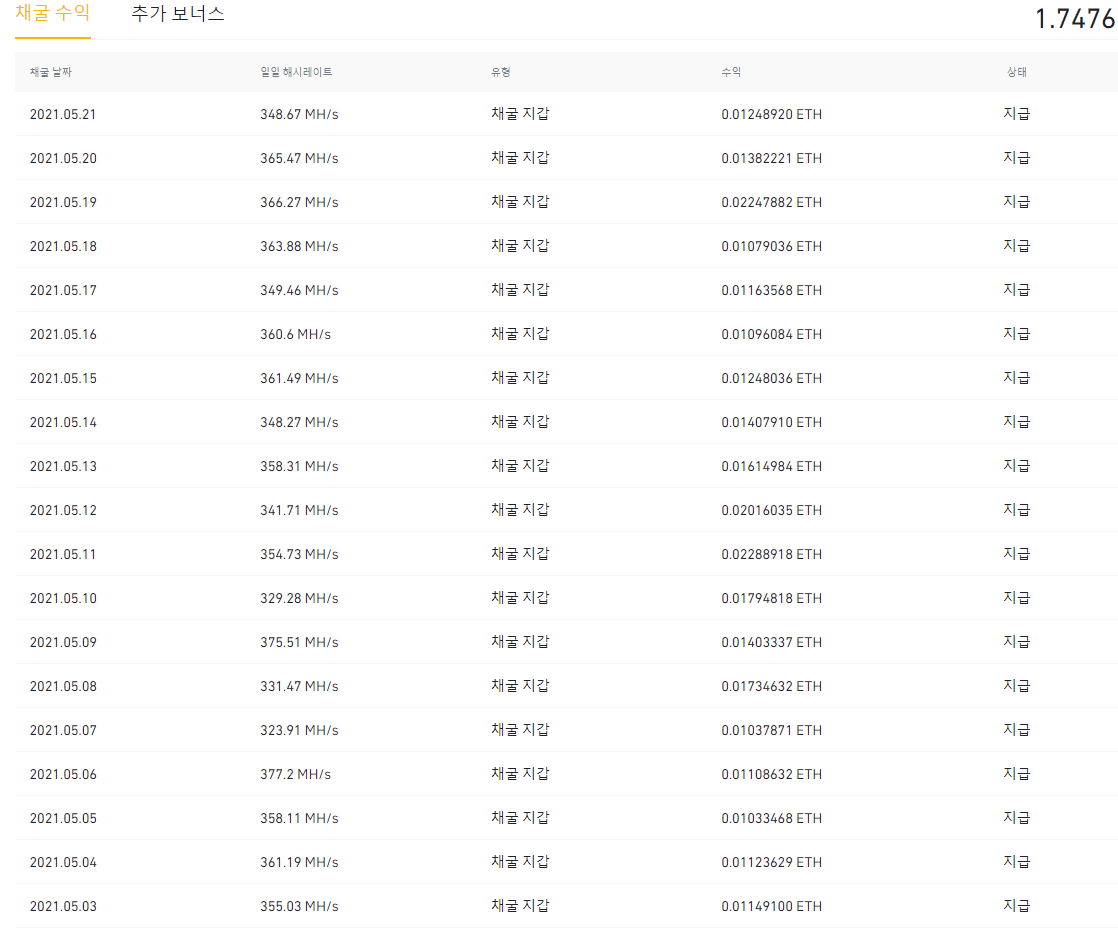Click the hashrate value 361.49 MH/s
The width and height of the screenshot is (1118, 930).
pyautogui.click(x=299, y=378)
